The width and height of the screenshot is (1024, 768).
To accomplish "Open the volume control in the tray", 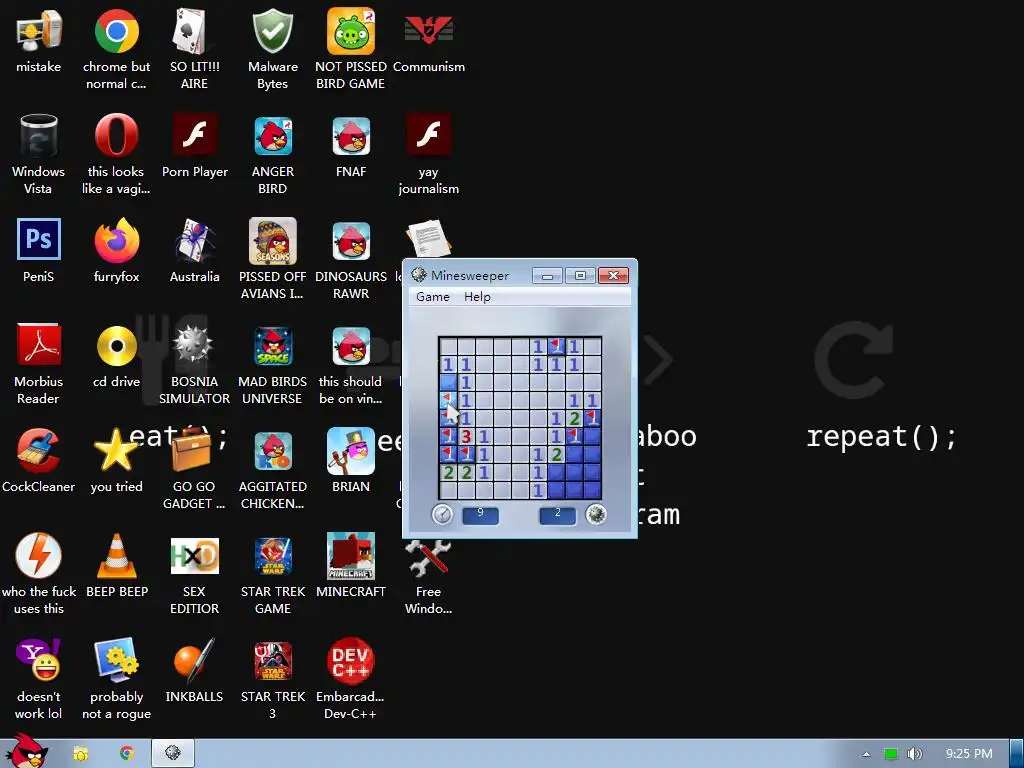I will 914,754.
